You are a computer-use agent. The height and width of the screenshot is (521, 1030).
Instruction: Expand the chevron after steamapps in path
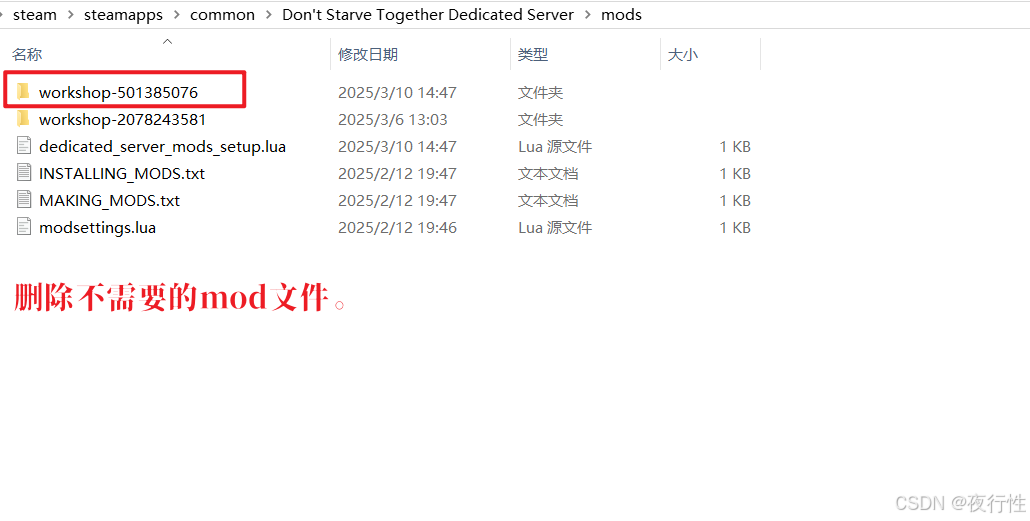[177, 14]
